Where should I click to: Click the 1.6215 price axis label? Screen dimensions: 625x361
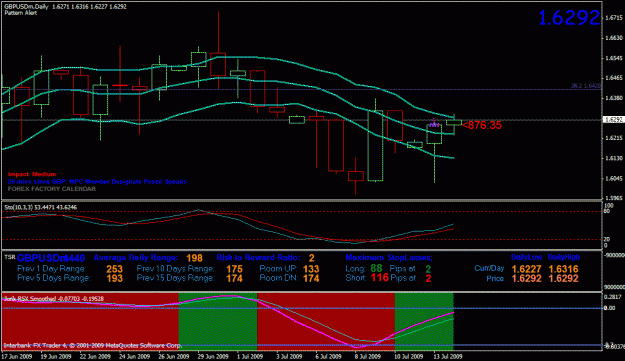point(614,138)
